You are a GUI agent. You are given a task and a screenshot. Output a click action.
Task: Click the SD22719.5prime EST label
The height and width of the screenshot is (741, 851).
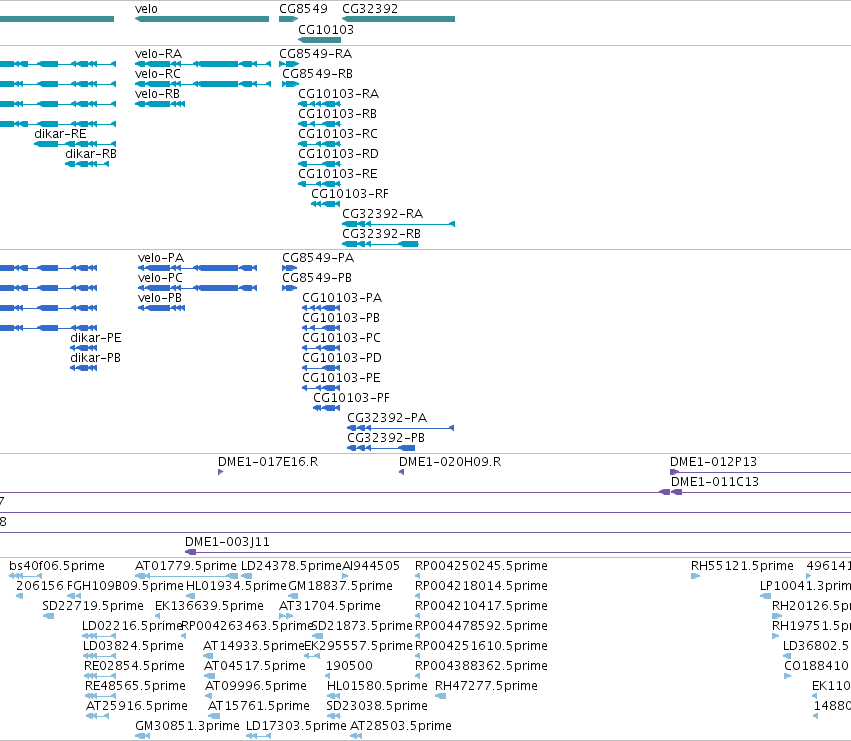coord(93,606)
